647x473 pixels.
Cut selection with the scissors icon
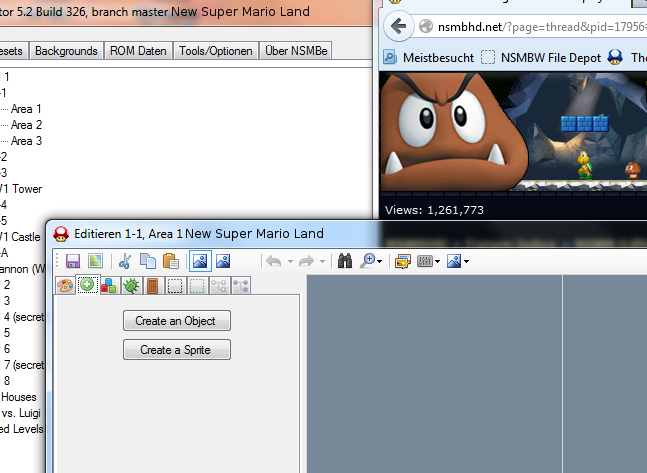point(125,261)
